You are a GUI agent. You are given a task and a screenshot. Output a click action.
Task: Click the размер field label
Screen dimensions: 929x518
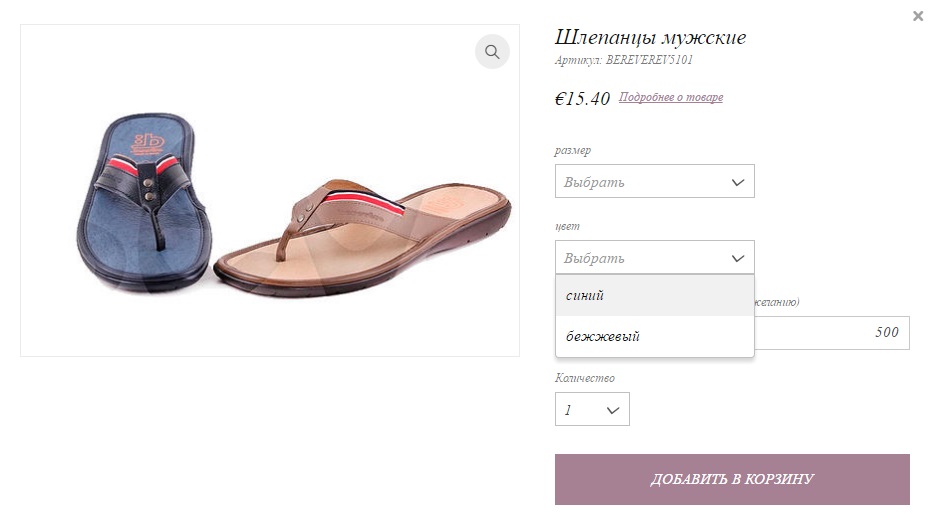572,151
